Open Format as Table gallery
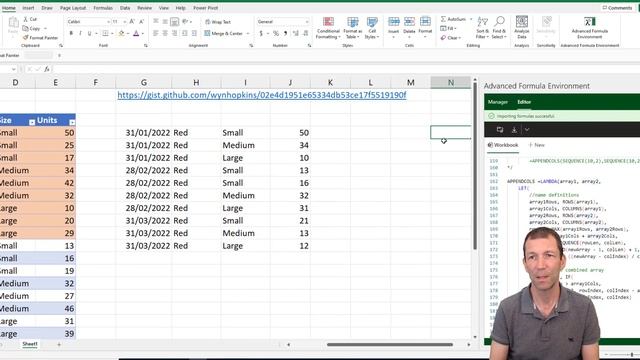 coord(353,28)
